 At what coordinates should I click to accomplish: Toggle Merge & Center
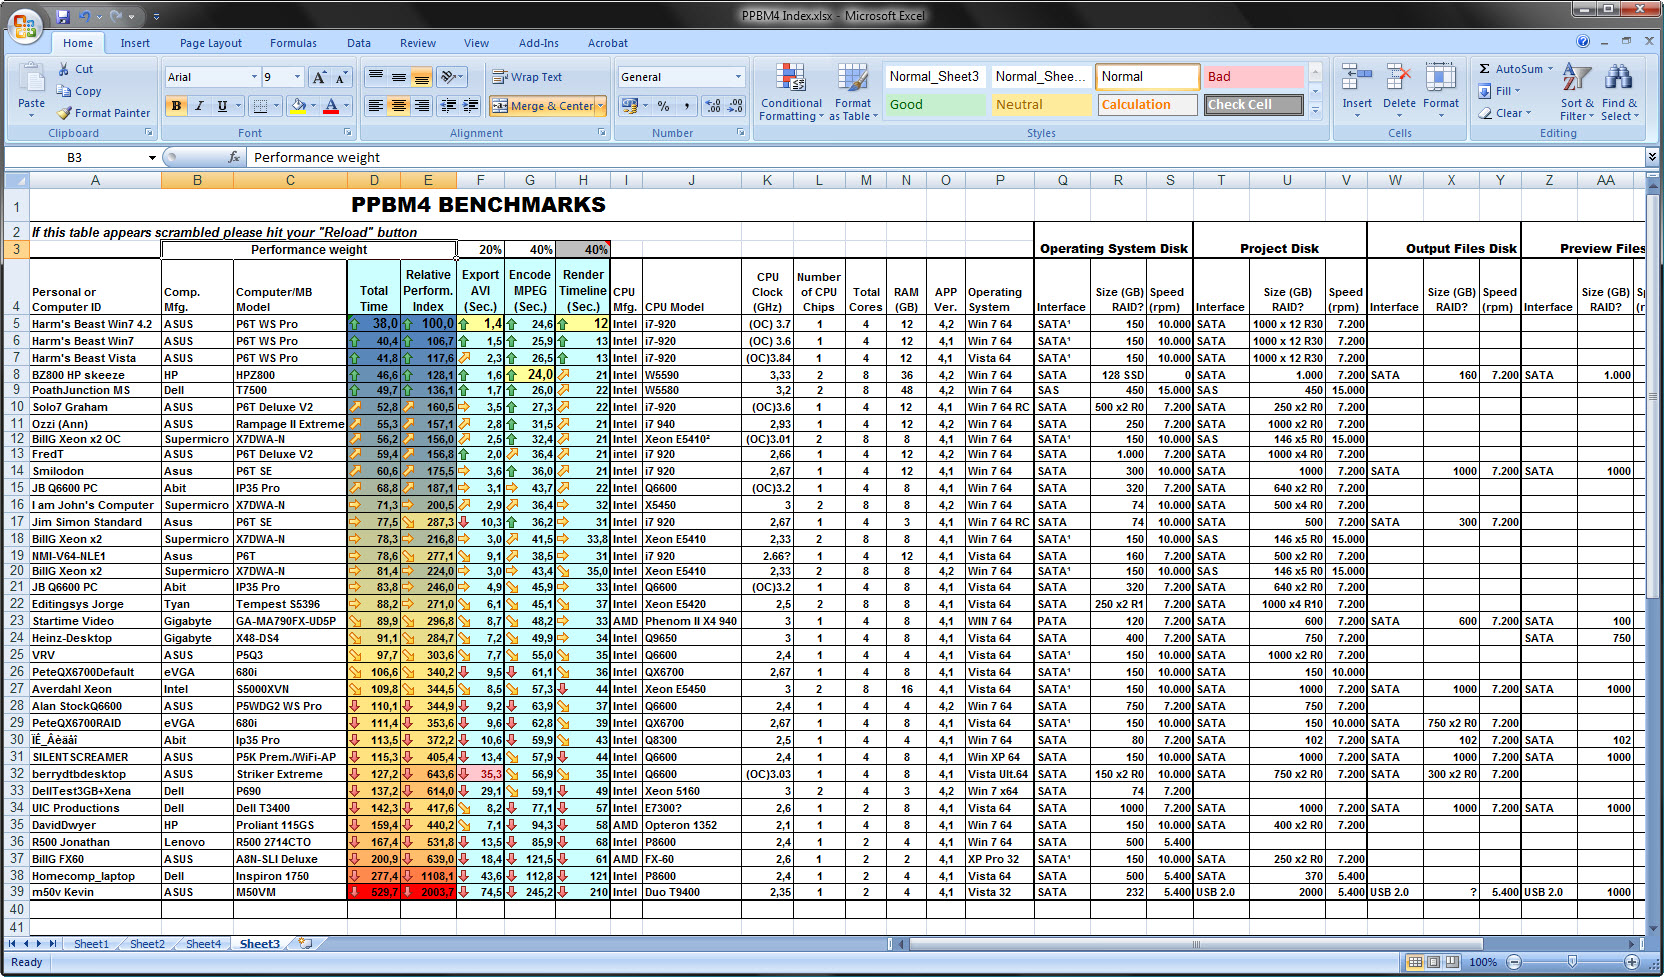point(541,105)
